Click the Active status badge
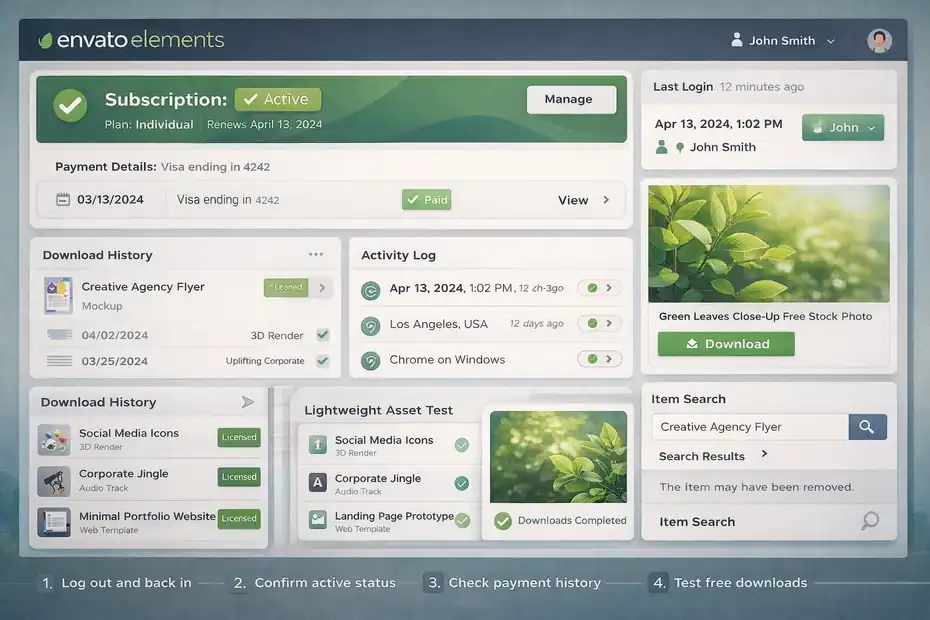 278,99
